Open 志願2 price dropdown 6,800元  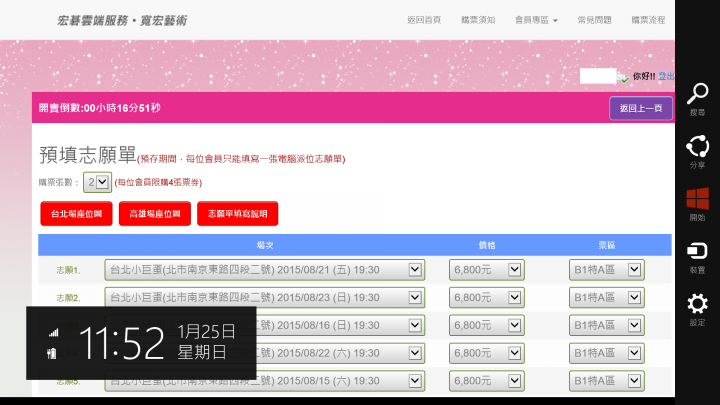click(487, 298)
